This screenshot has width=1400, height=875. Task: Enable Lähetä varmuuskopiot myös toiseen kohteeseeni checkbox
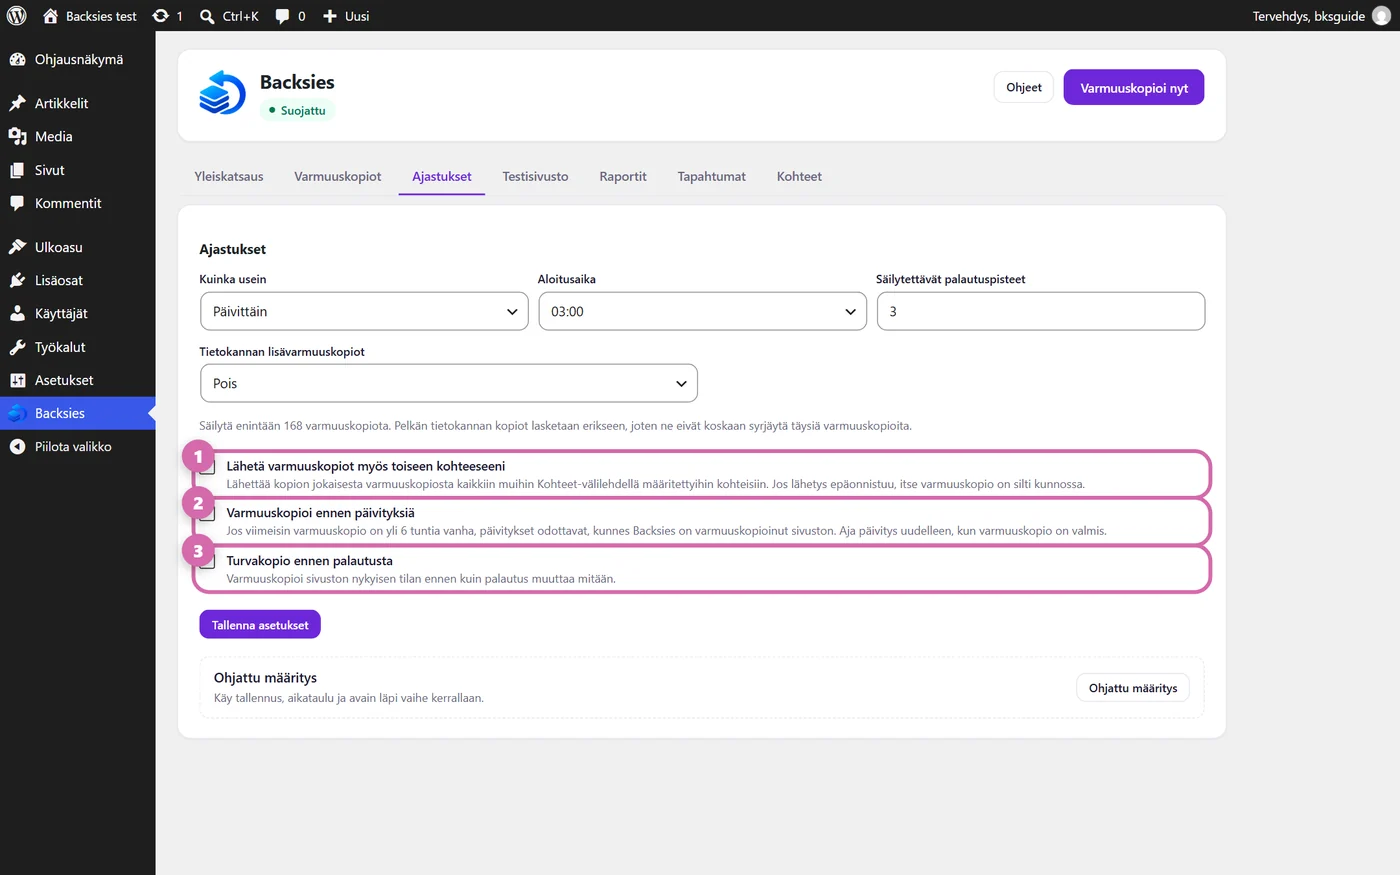207,466
